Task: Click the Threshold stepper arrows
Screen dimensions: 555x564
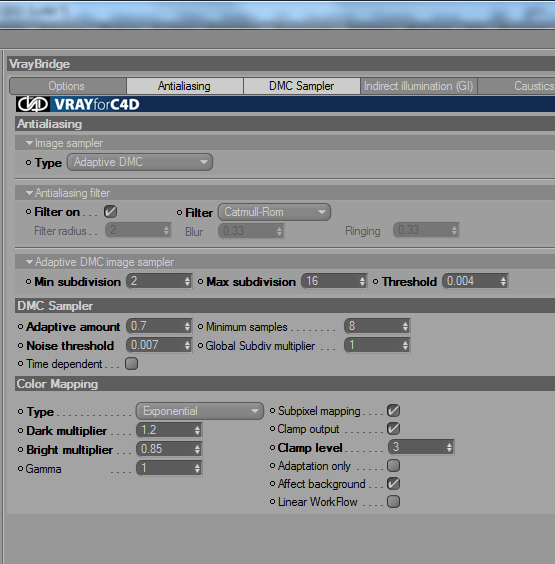Action: pyautogui.click(x=504, y=281)
